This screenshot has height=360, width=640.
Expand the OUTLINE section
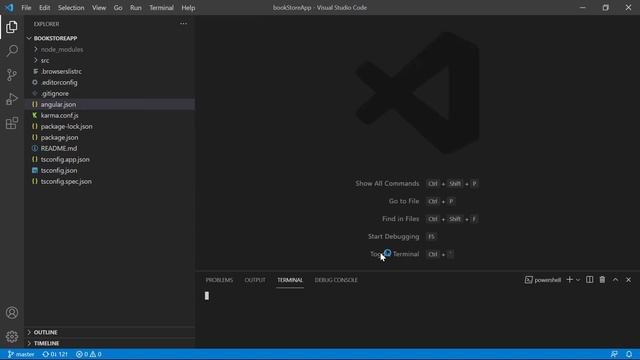(x=109, y=332)
